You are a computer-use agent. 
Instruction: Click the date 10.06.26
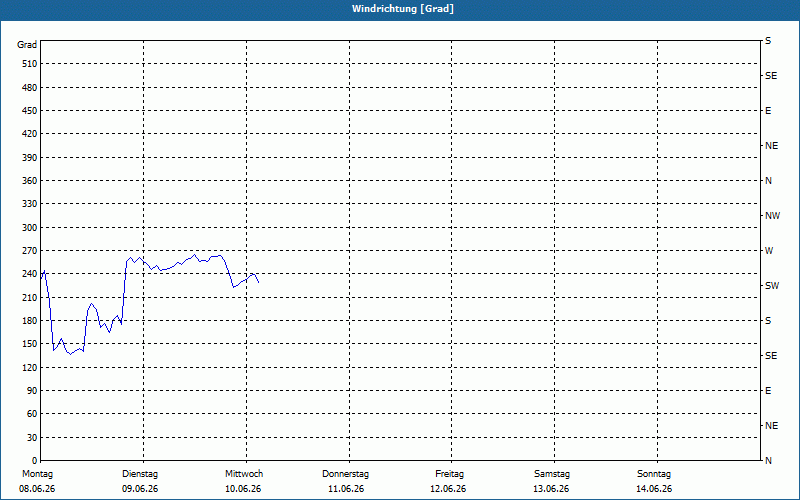[243, 489]
